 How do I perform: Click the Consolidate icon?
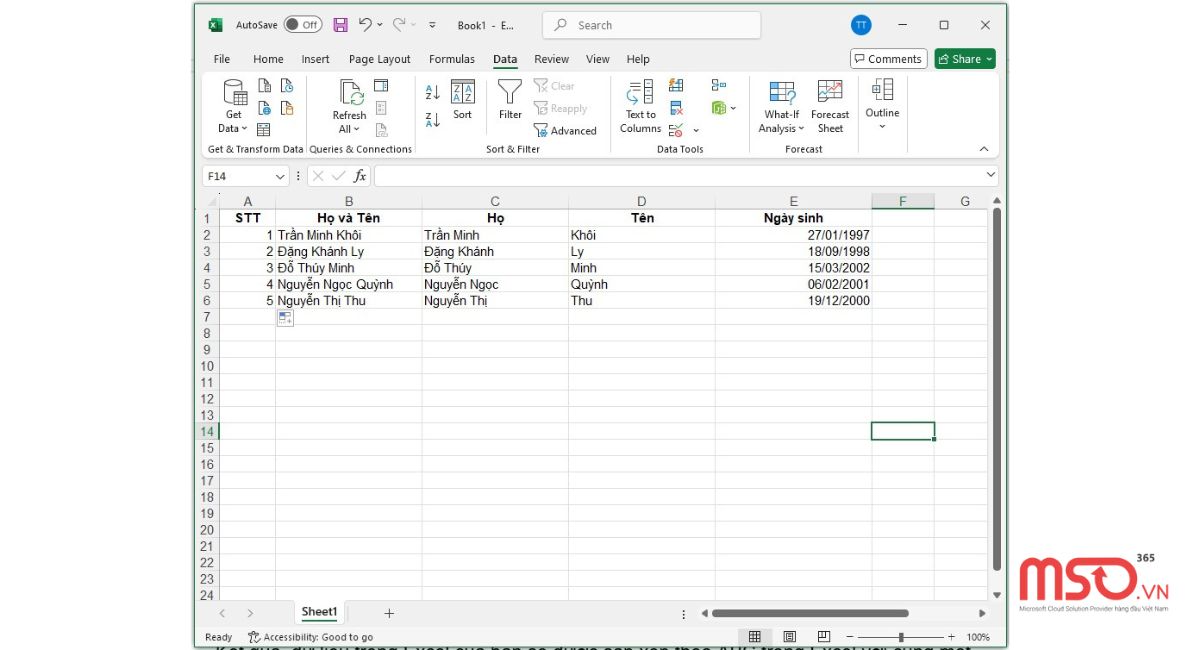pyautogui.click(x=718, y=85)
